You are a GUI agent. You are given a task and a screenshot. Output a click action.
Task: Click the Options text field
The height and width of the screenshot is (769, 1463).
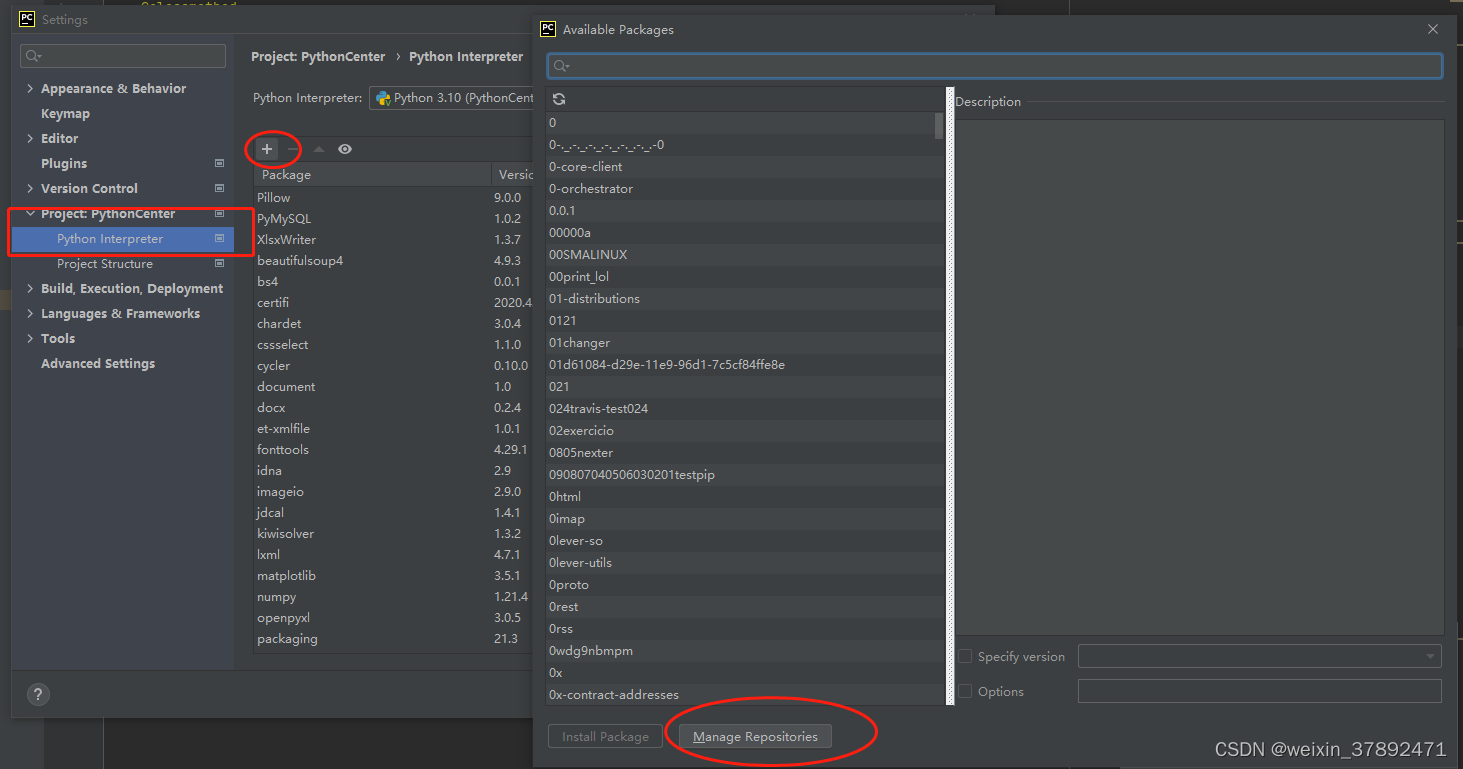[x=1259, y=692]
